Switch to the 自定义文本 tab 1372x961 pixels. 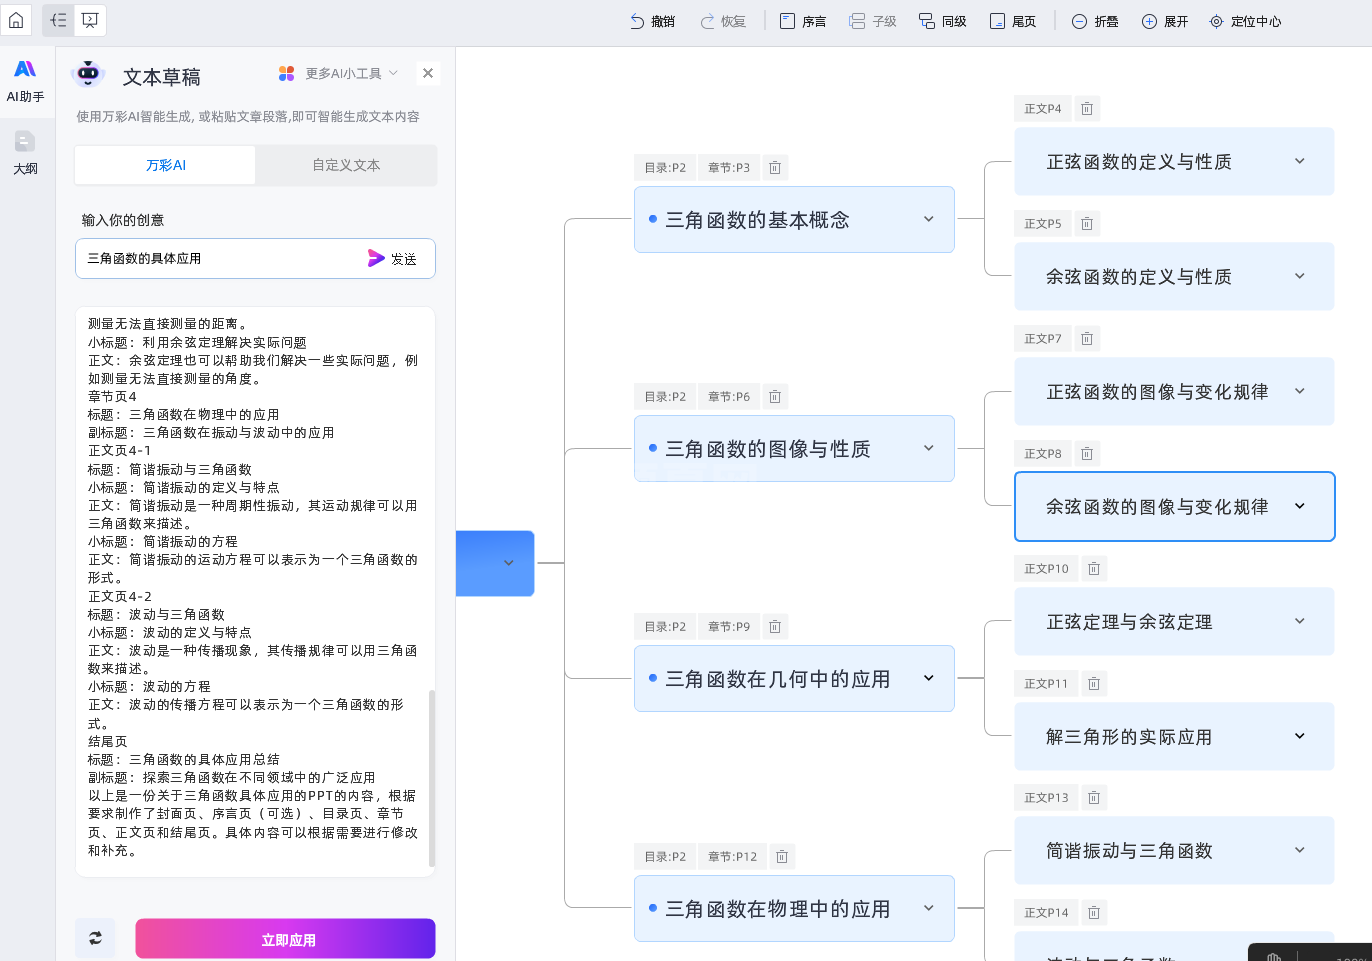tap(346, 165)
